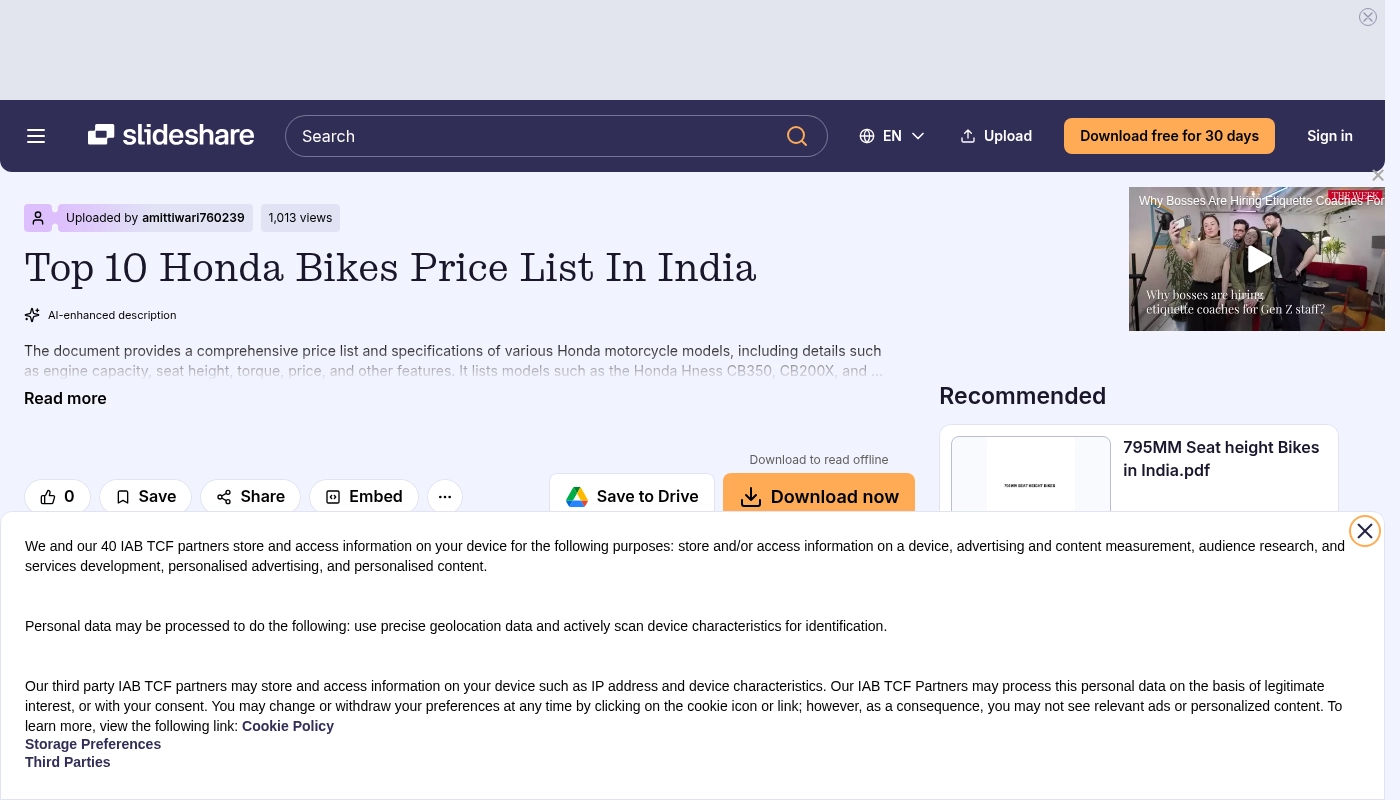Expand description with Read more

pyautogui.click(x=65, y=398)
